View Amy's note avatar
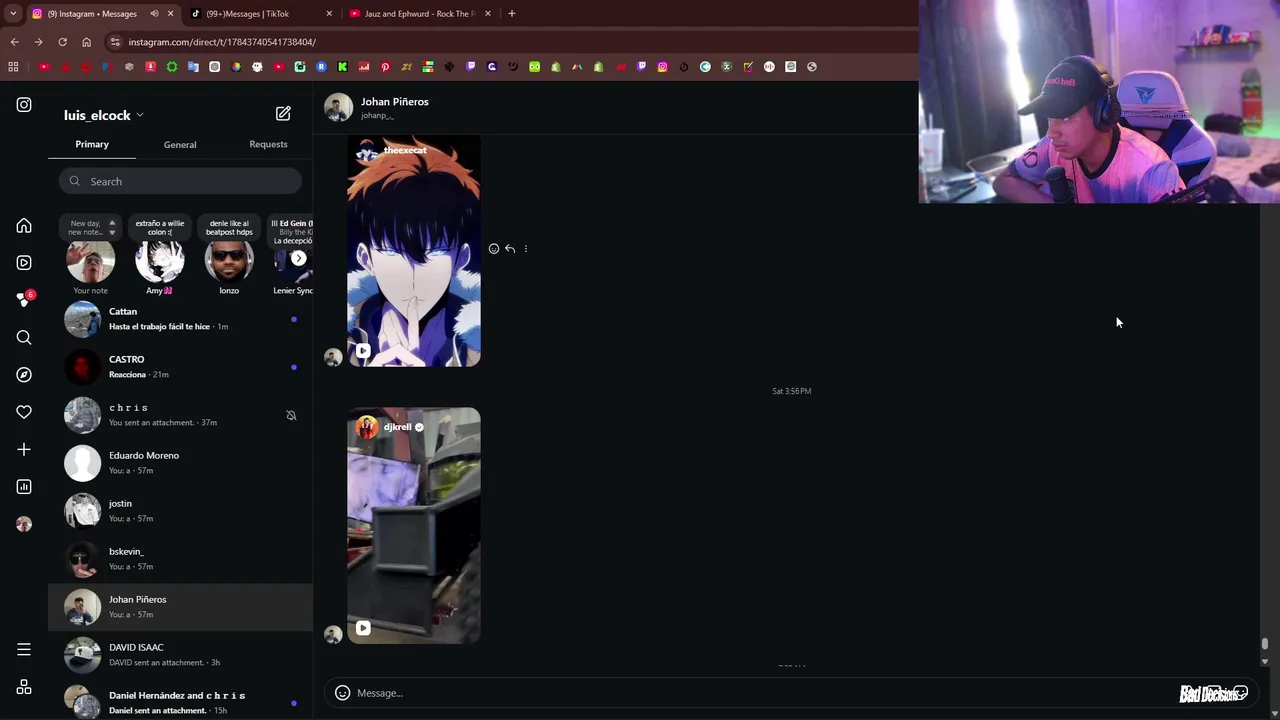The width and height of the screenshot is (1280, 720). coord(160,260)
